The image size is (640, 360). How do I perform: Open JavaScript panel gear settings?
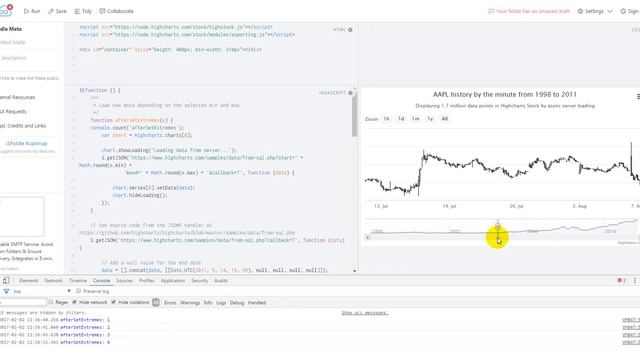(x=350, y=93)
